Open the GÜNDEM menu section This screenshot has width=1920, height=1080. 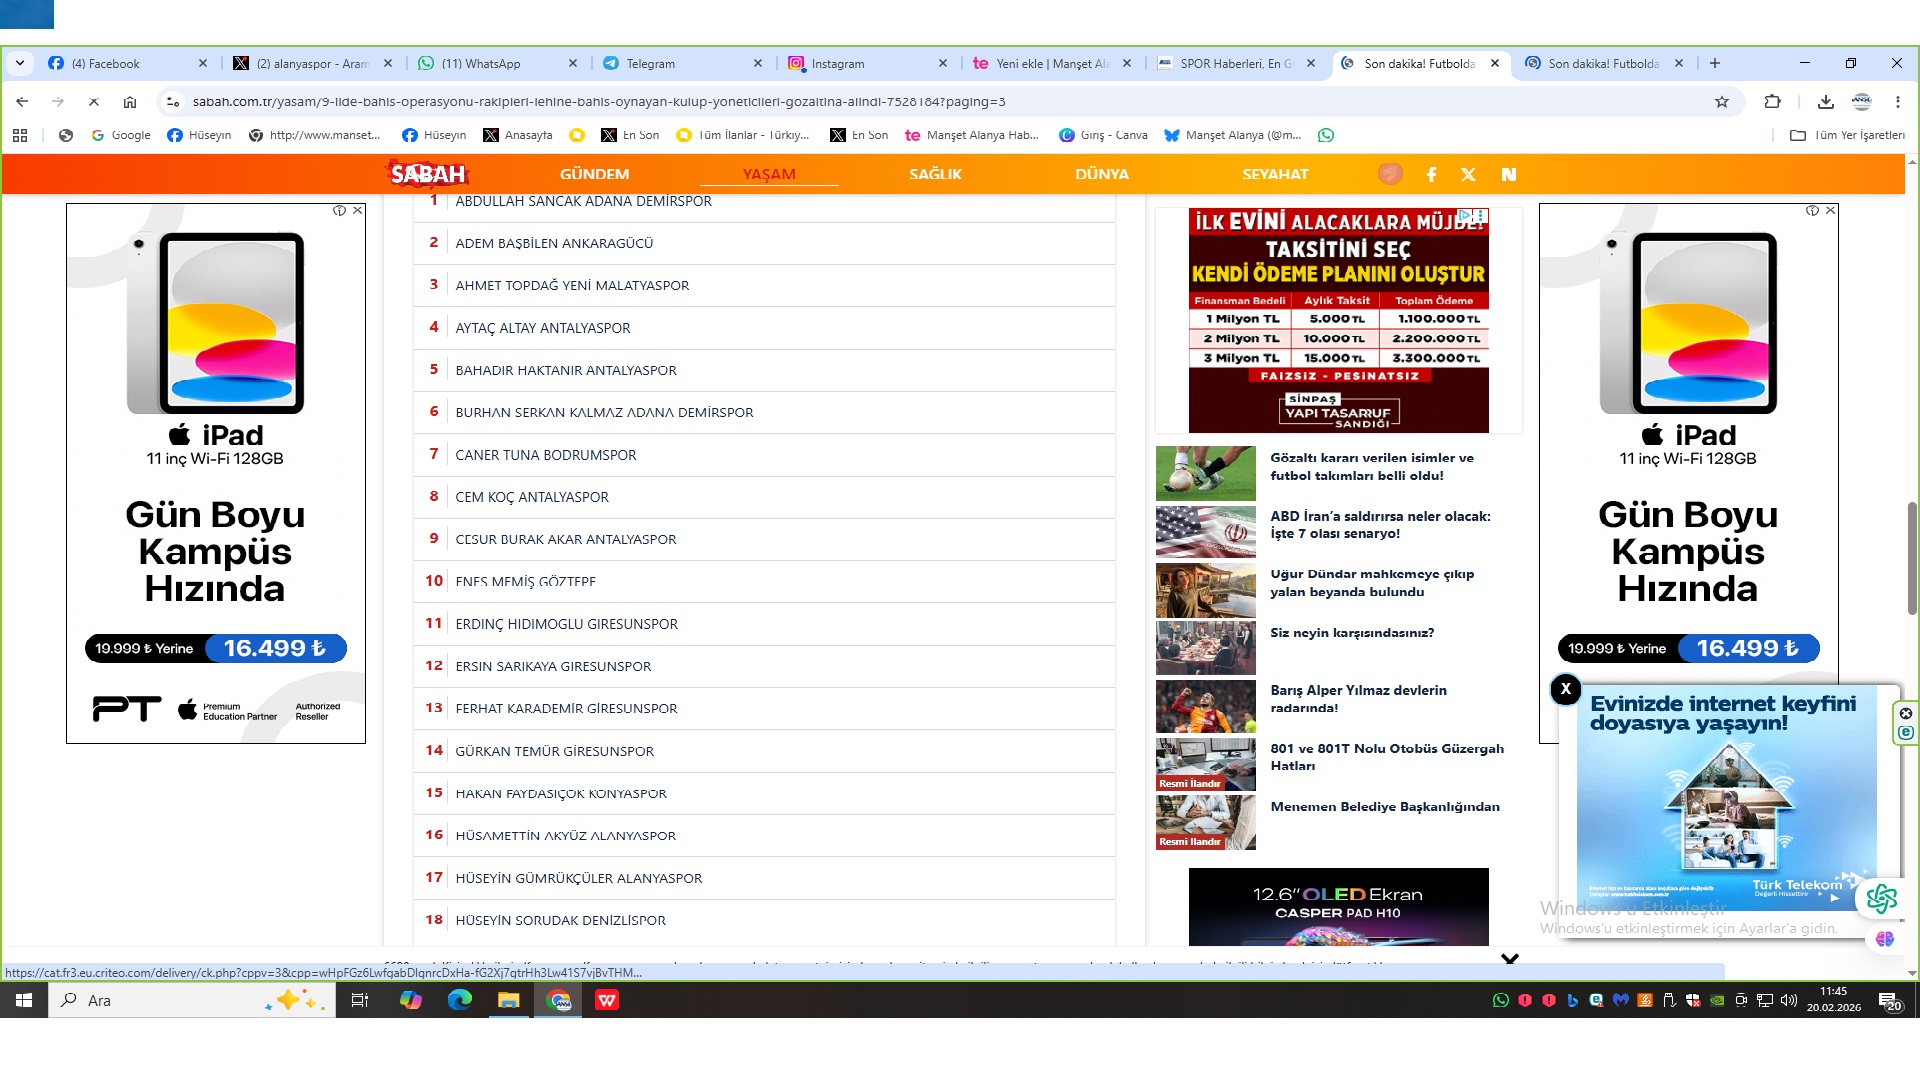[594, 174]
